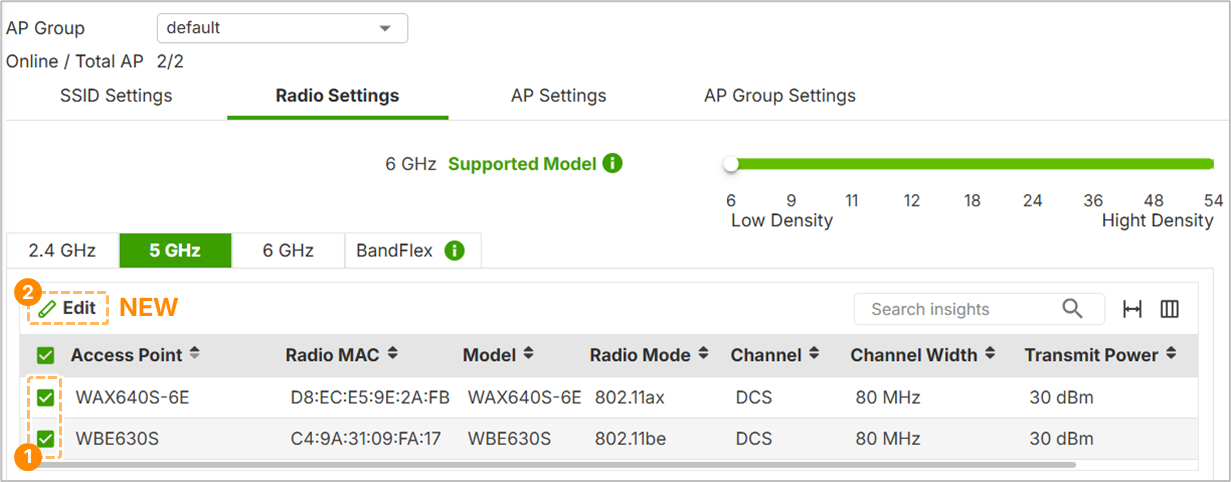Sort by Radio Mode column arrows

703,354
